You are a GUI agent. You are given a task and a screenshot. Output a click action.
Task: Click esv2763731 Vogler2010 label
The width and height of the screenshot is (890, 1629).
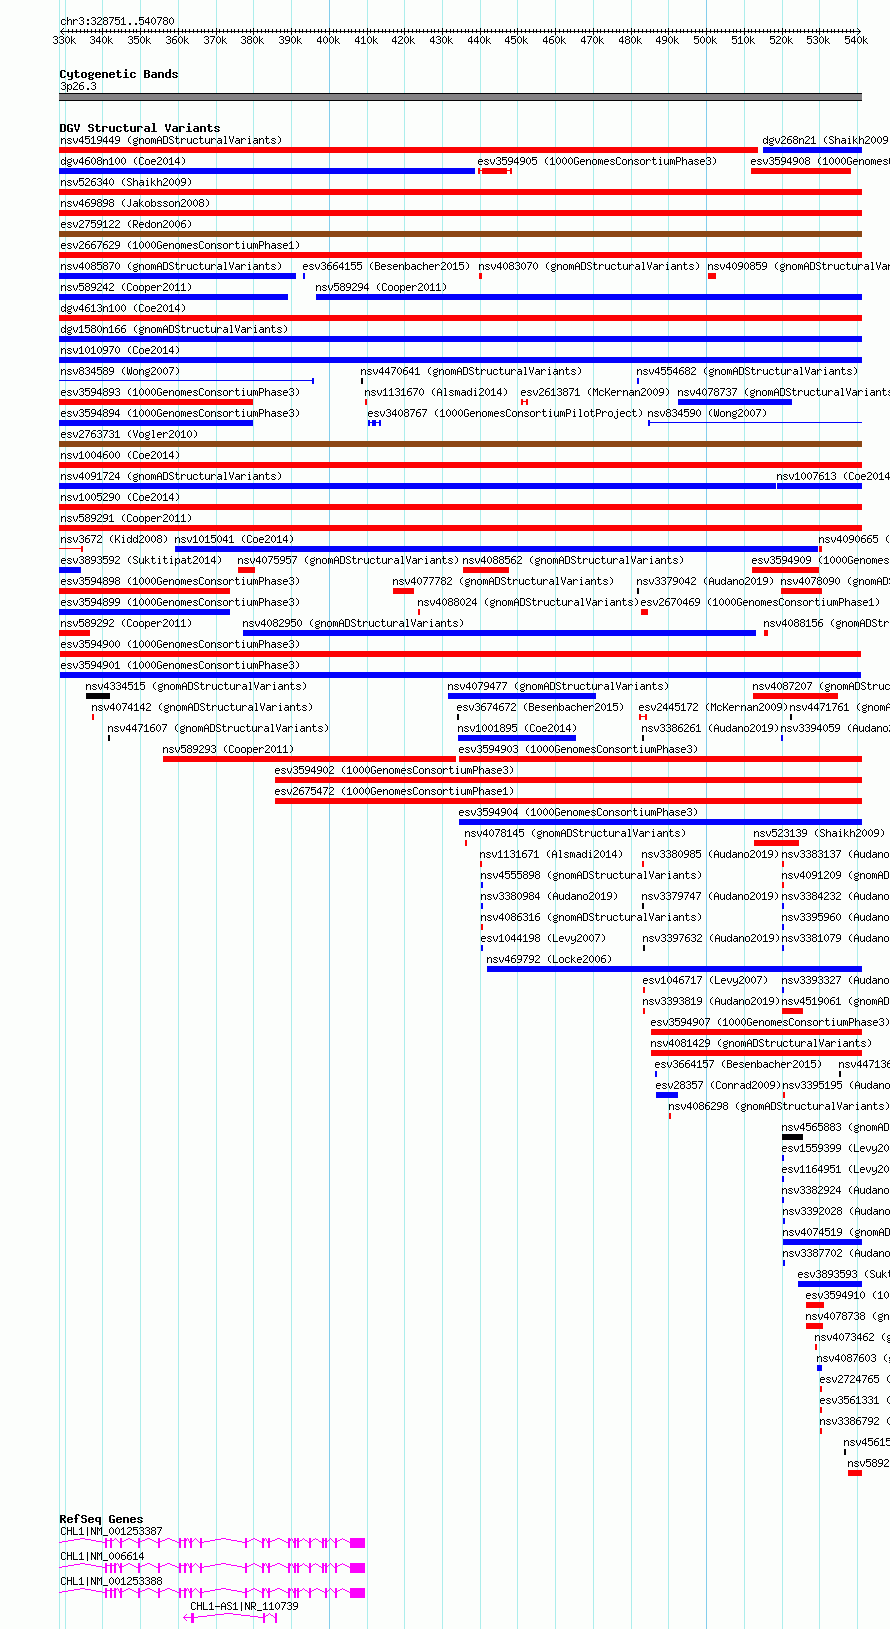click(x=129, y=435)
